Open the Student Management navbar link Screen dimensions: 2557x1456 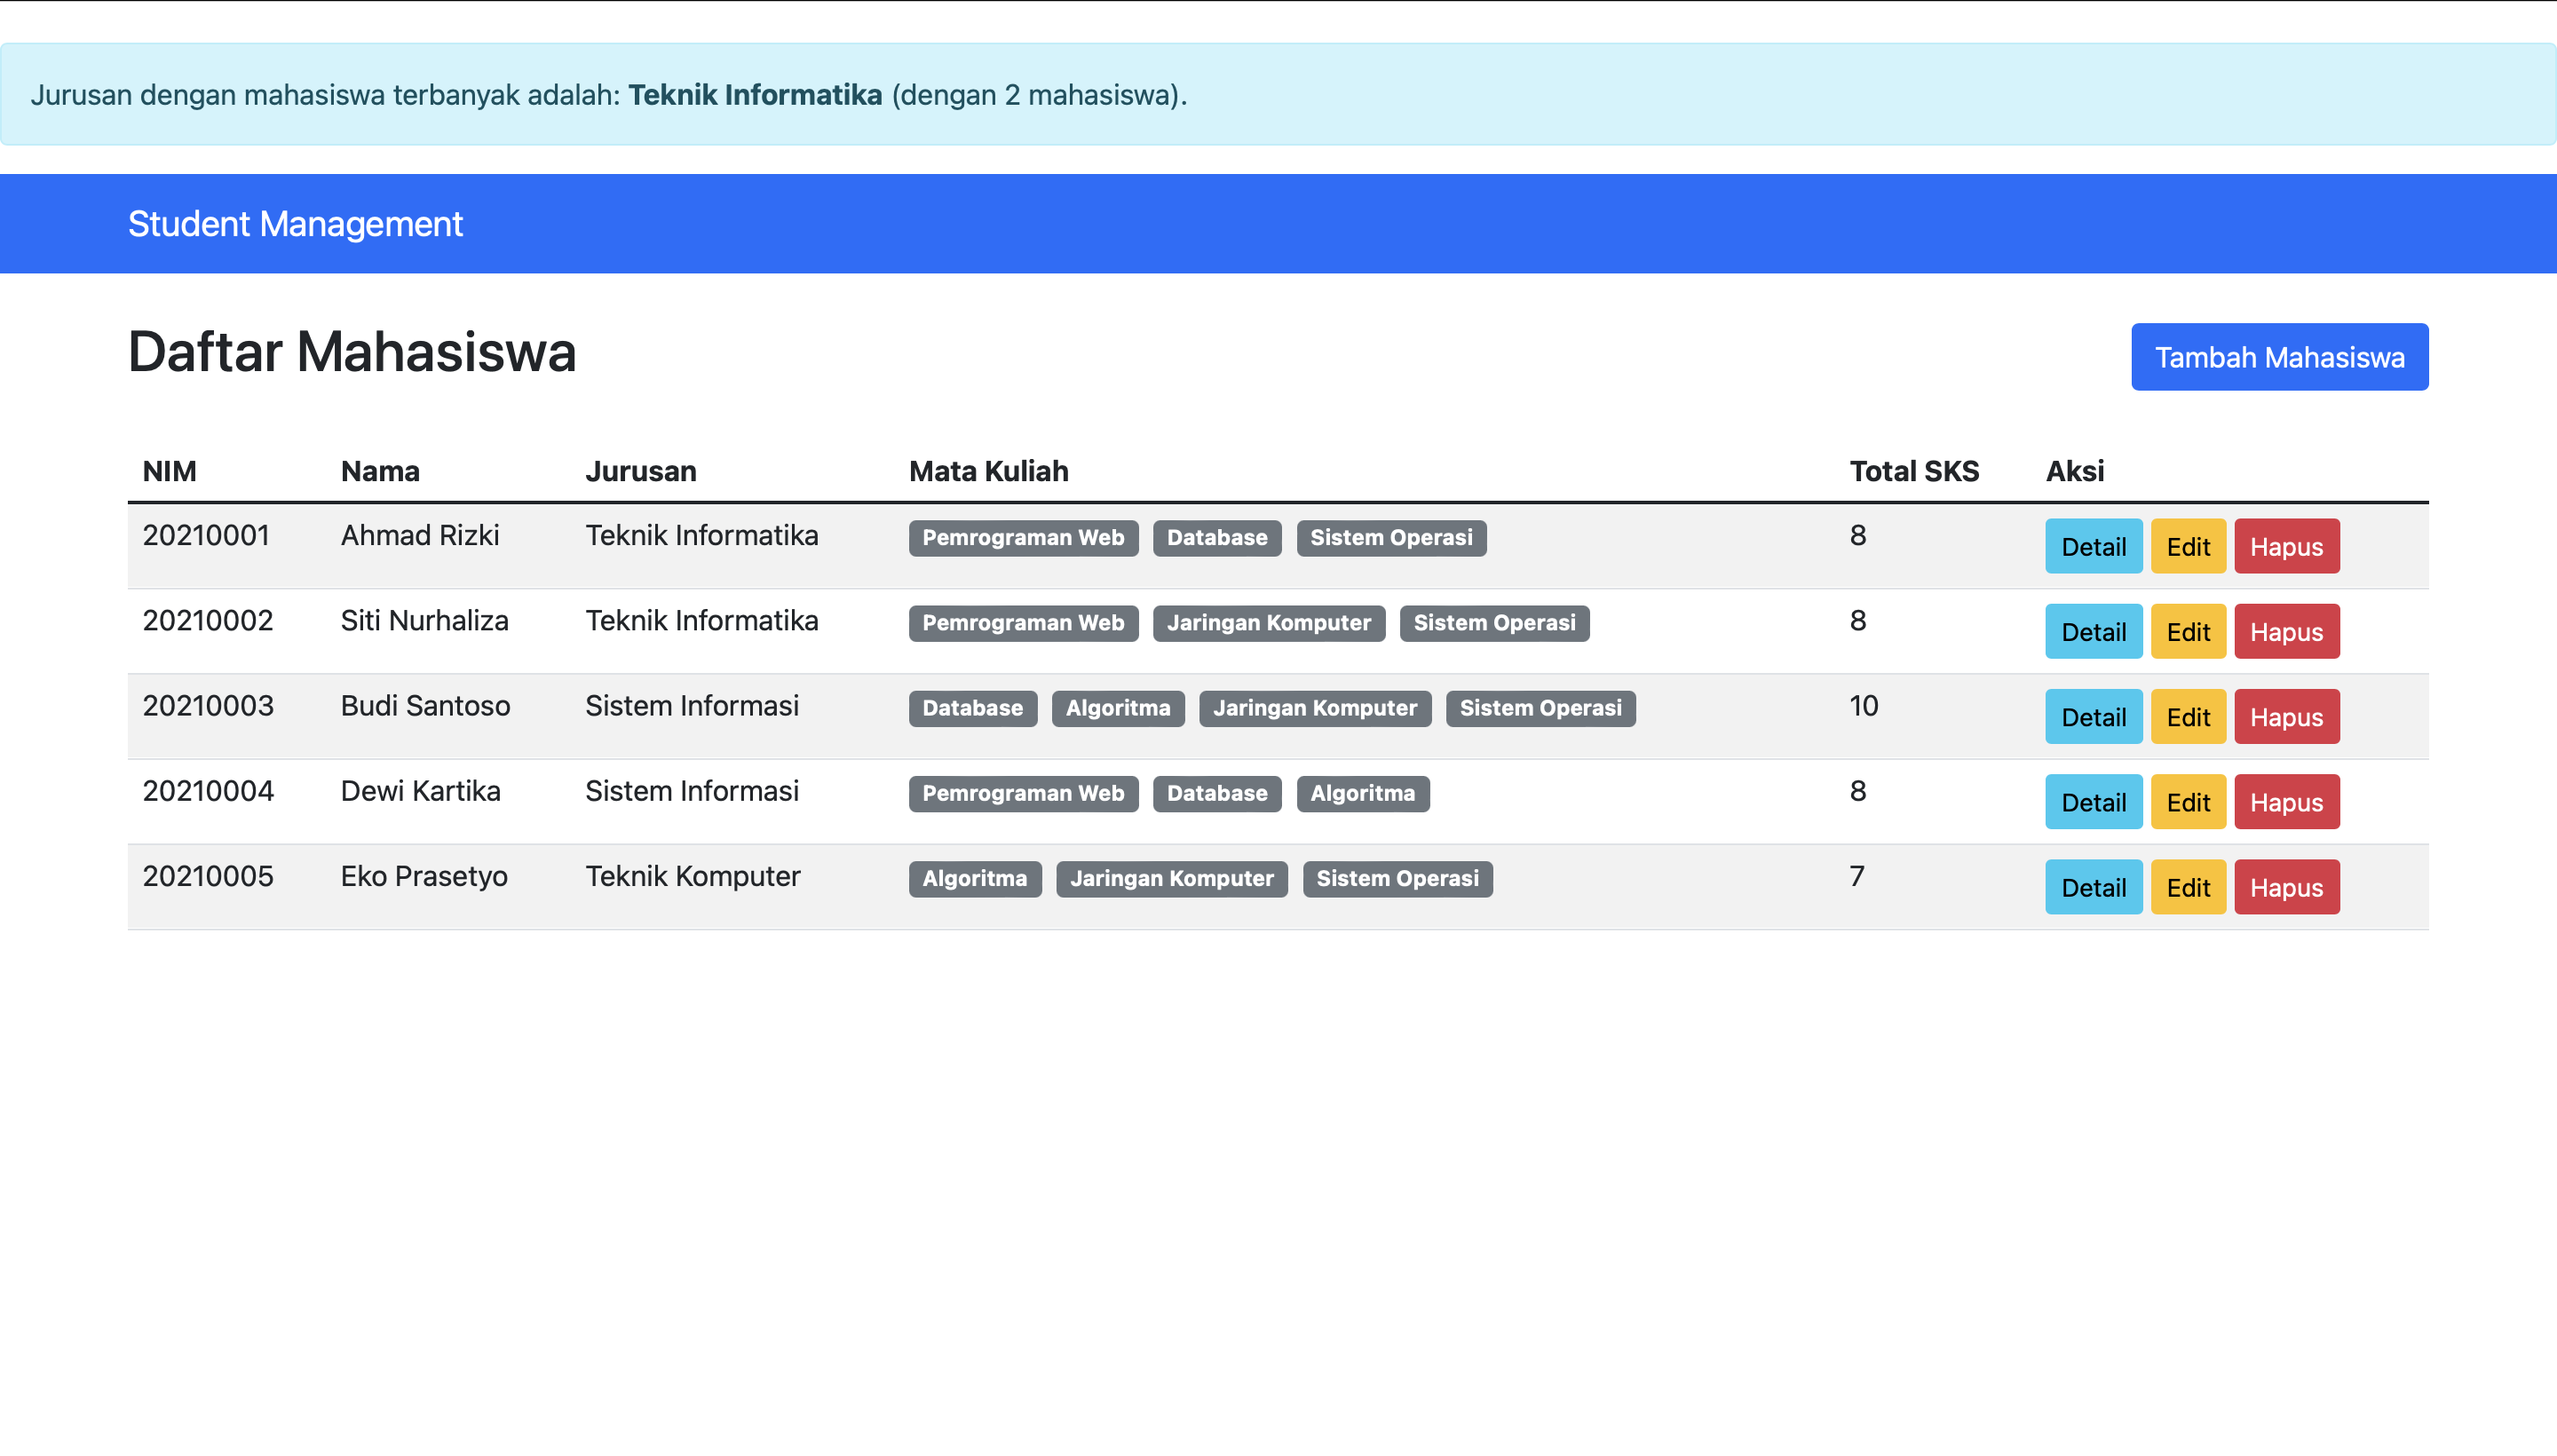tap(295, 224)
